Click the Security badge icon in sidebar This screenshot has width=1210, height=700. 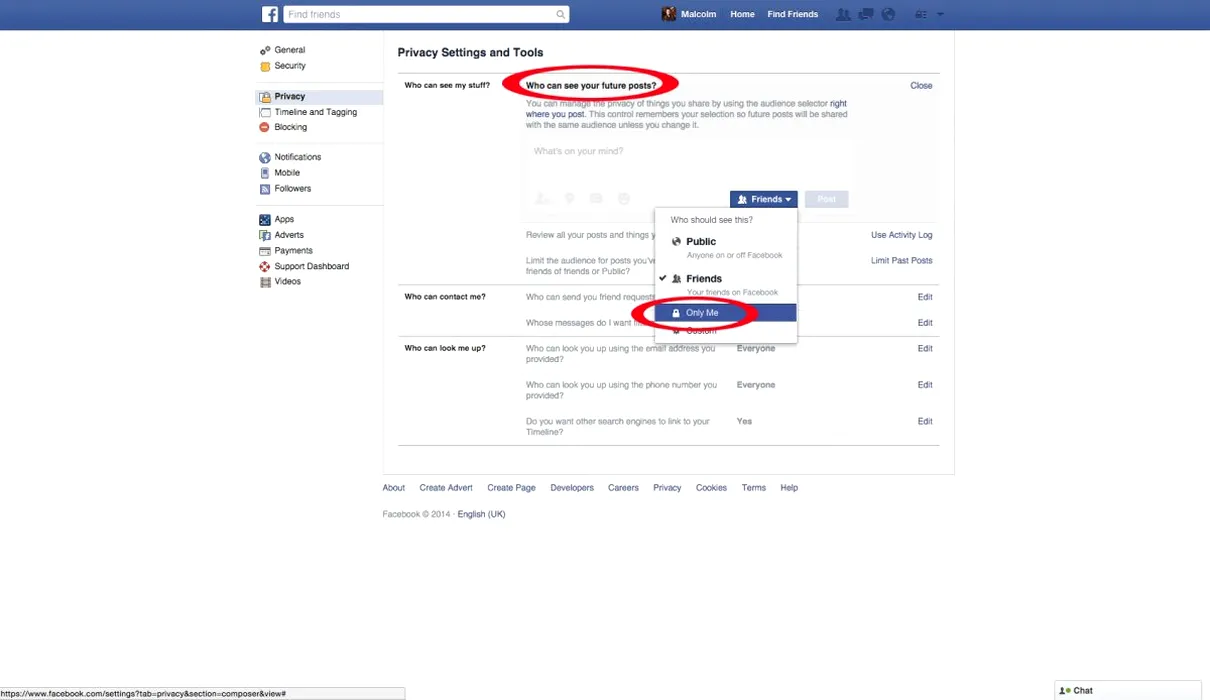pyautogui.click(x=265, y=66)
